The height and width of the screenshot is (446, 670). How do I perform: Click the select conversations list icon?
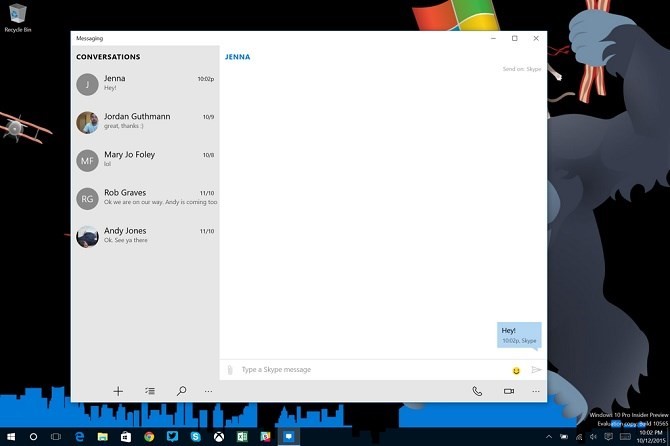click(149, 391)
